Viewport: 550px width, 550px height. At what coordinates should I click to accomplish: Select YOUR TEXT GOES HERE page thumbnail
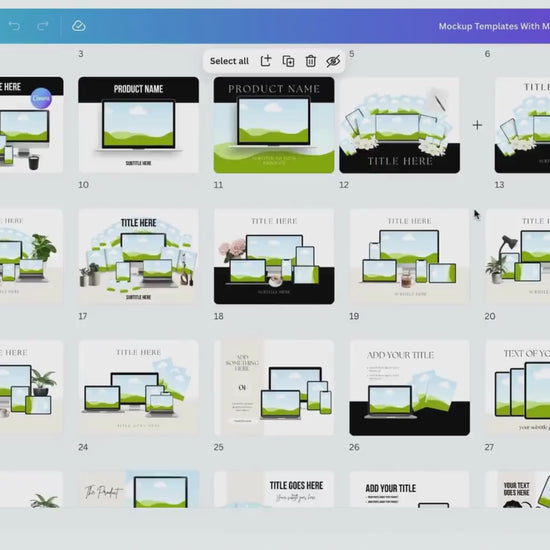tap(518, 489)
